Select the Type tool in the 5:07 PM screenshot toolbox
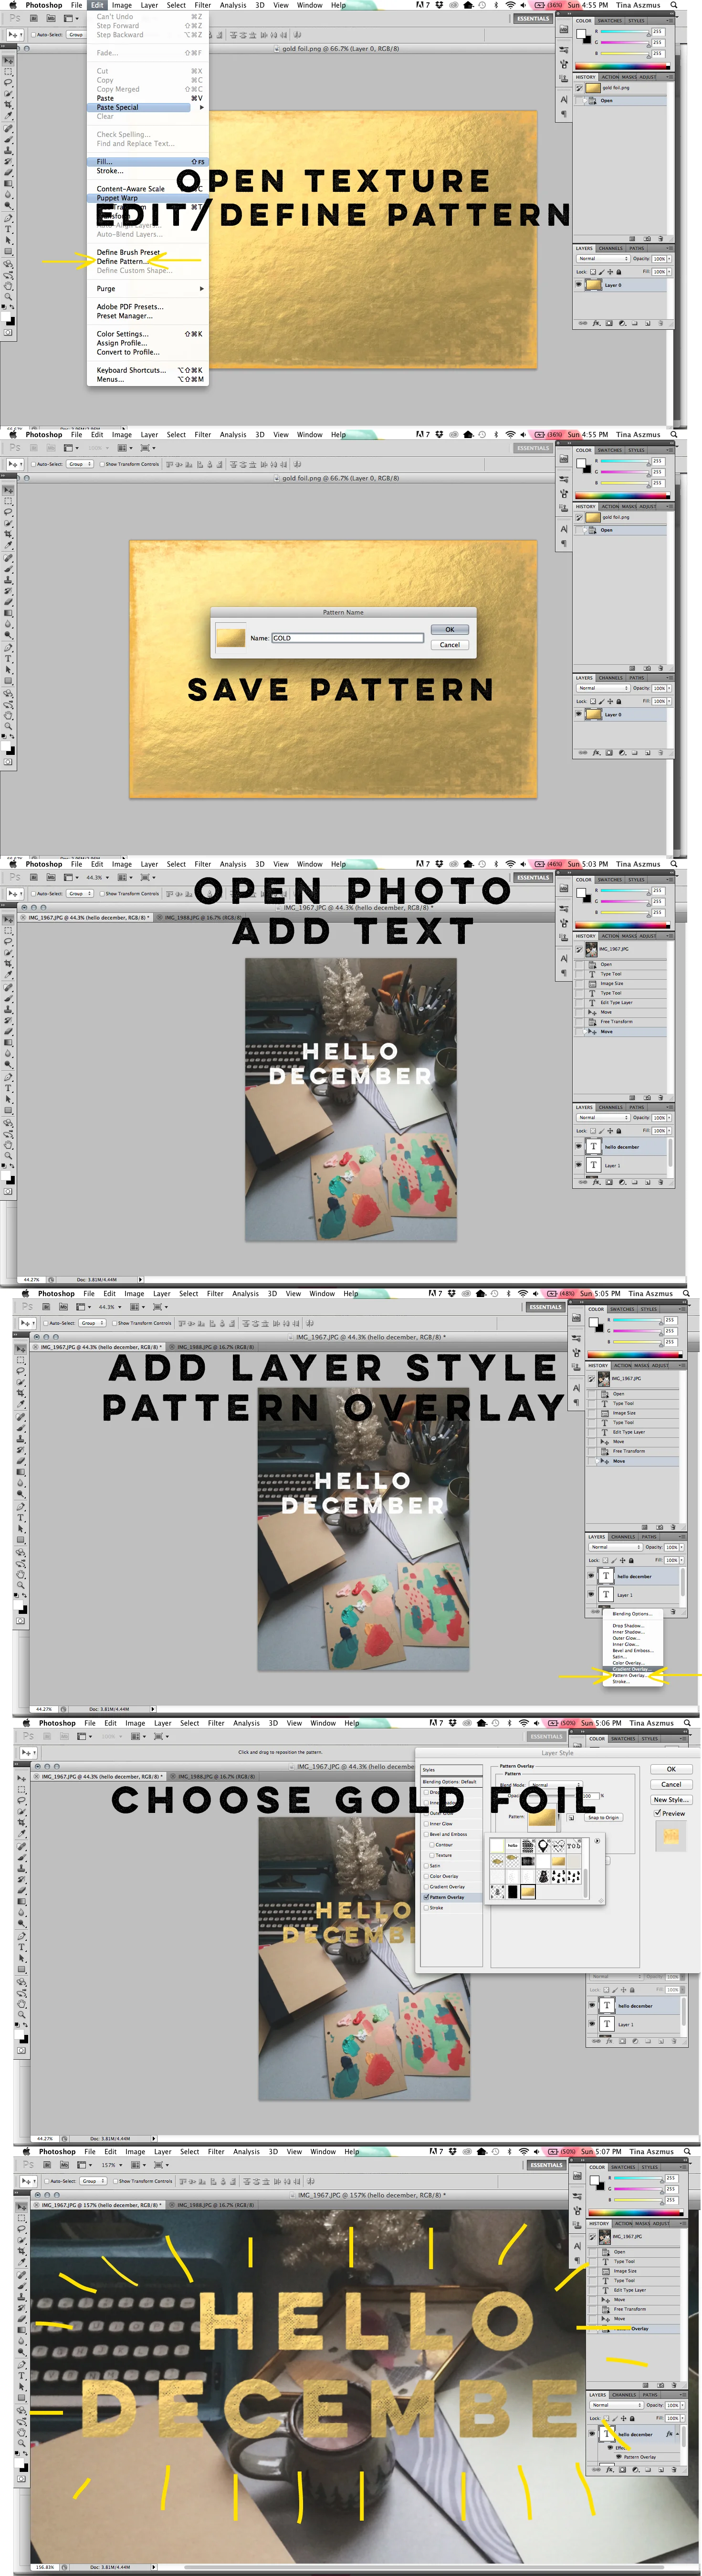702x2576 pixels. pos(21,2376)
